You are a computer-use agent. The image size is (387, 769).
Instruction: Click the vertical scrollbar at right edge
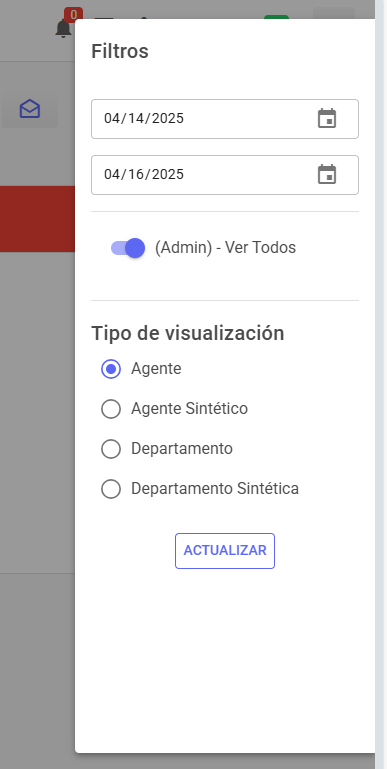click(381, 384)
